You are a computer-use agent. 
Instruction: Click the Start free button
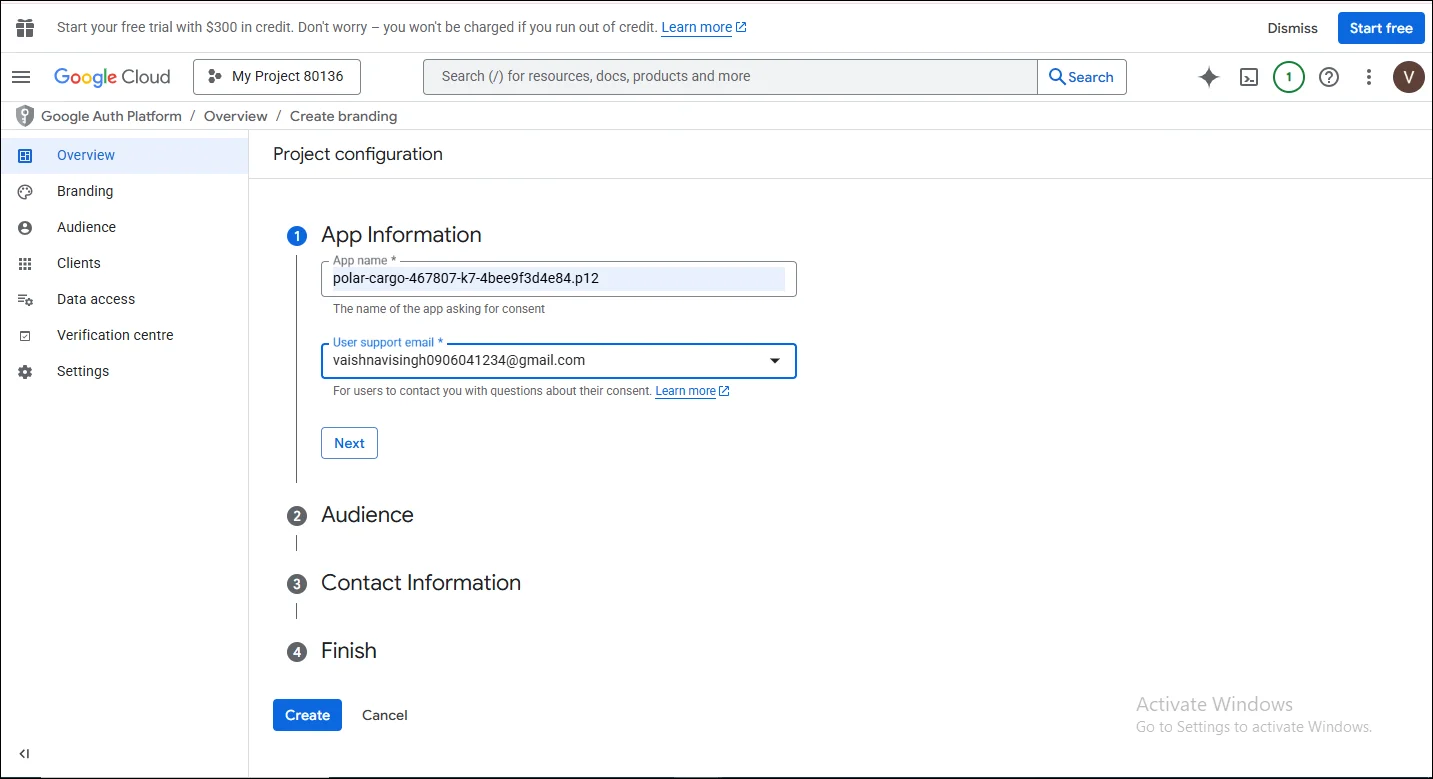point(1381,28)
